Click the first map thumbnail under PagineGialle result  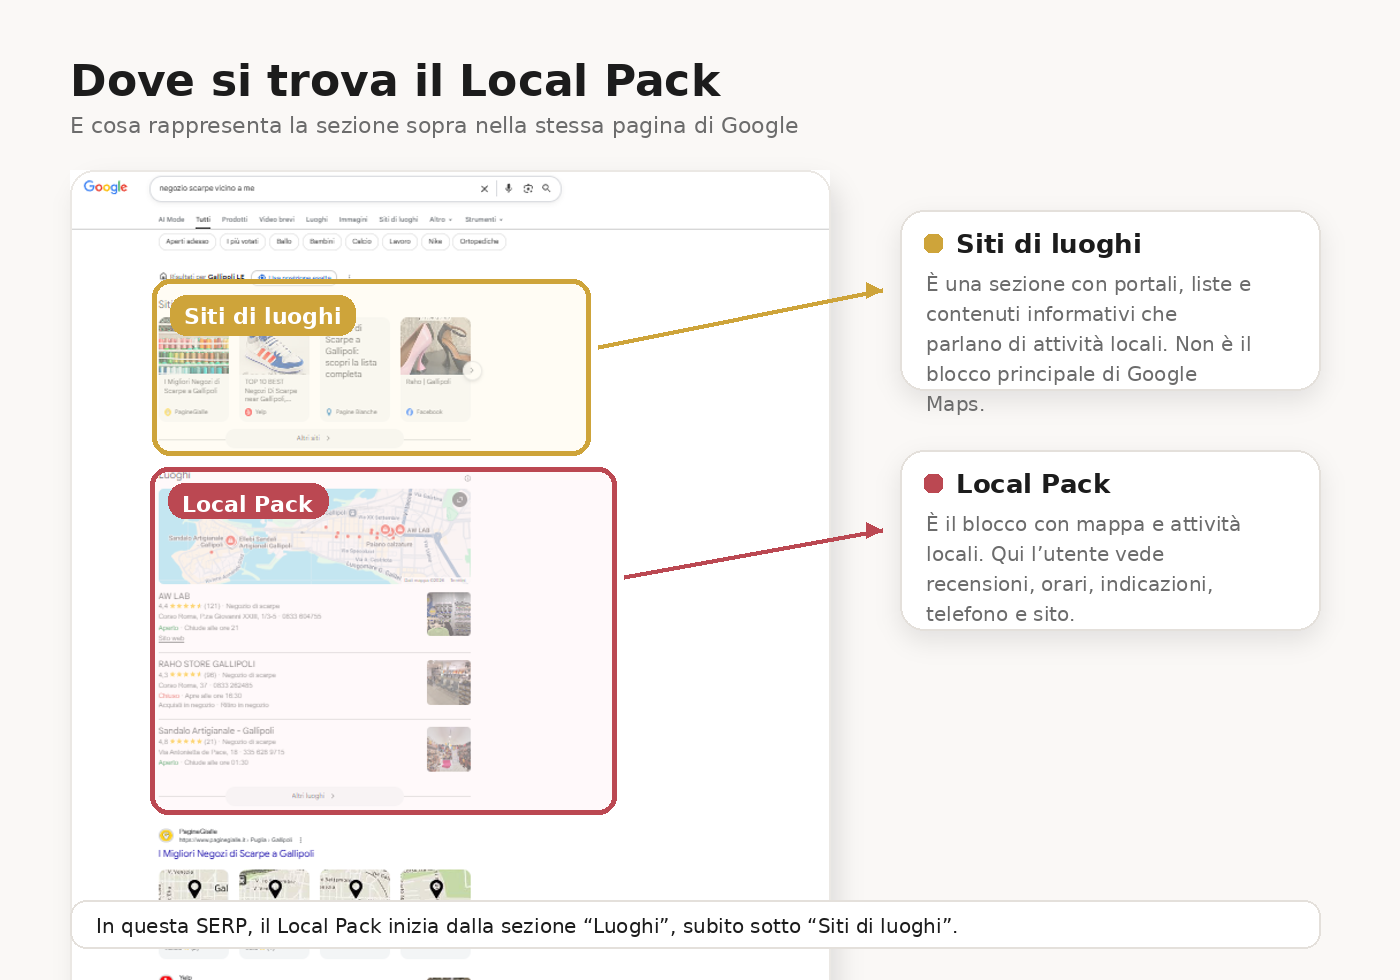194,885
